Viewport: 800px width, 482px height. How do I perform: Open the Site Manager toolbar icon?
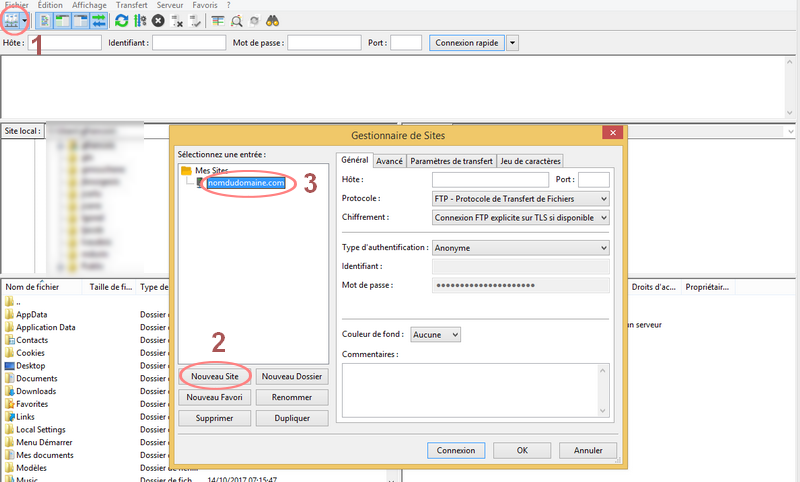(x=13, y=20)
